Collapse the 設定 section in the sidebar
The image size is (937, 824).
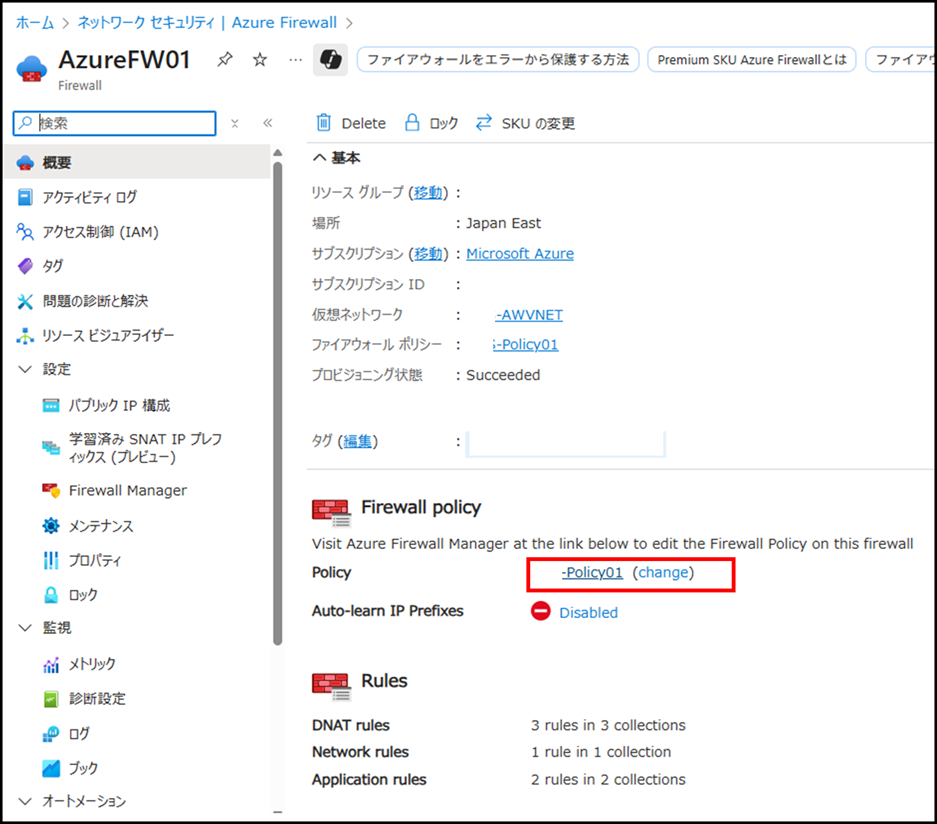click(x=25, y=369)
